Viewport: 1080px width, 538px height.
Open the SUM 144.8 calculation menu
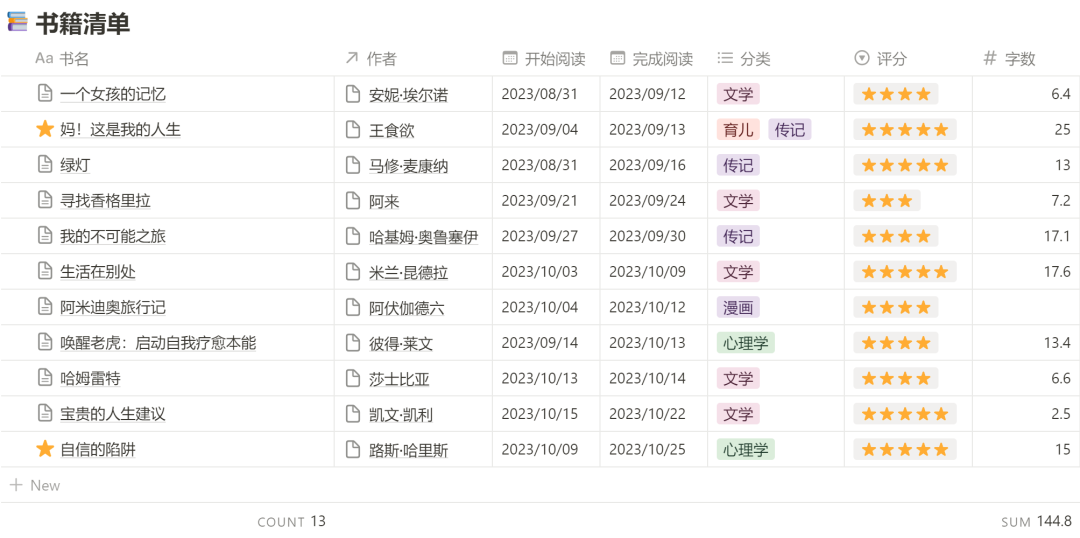pos(1037,521)
